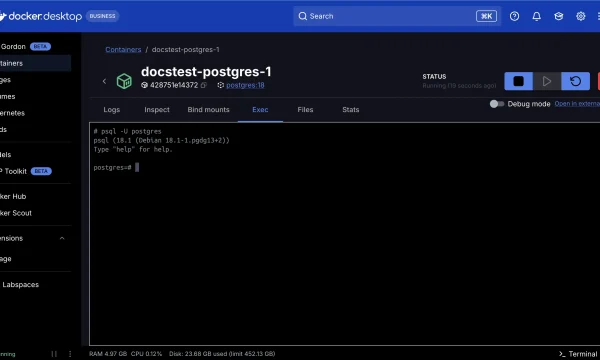Open Gordon in the sidebar
The image size is (600, 360).
(26, 47)
